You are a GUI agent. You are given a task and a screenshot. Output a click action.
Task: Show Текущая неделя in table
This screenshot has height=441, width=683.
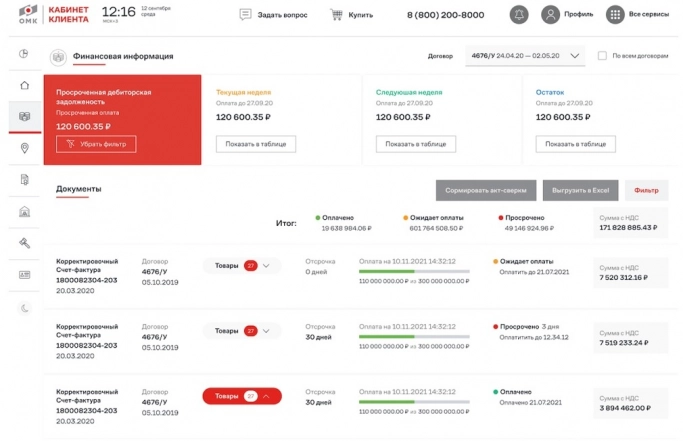(256, 144)
